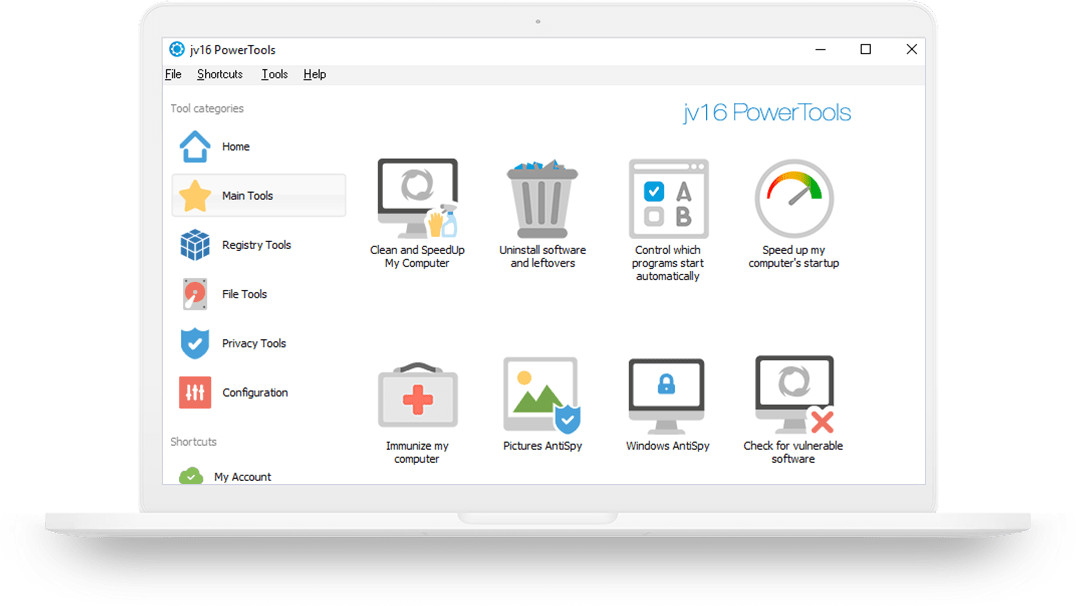Open Clean and SpeedUp My Computer tool icon

(417, 198)
